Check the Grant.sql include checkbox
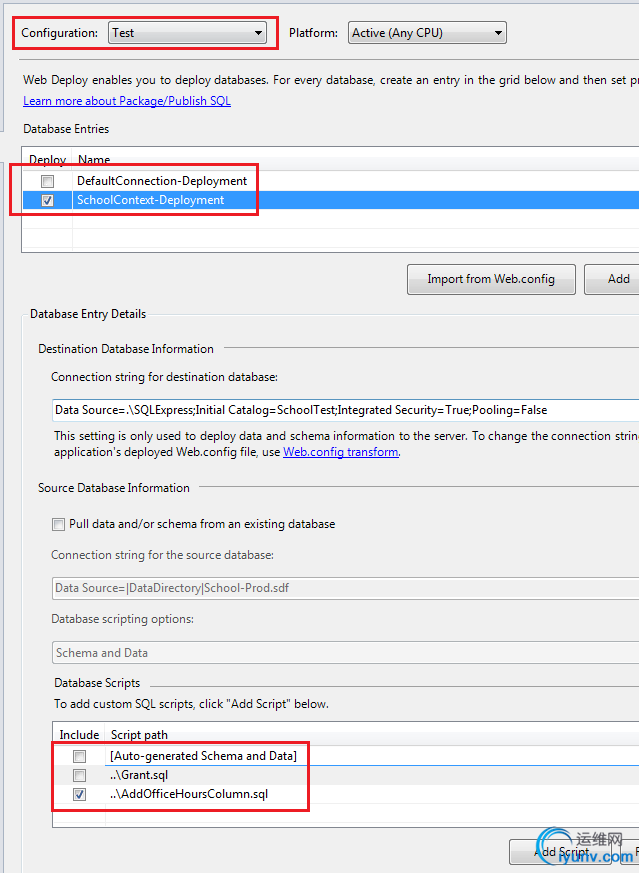 point(80,775)
